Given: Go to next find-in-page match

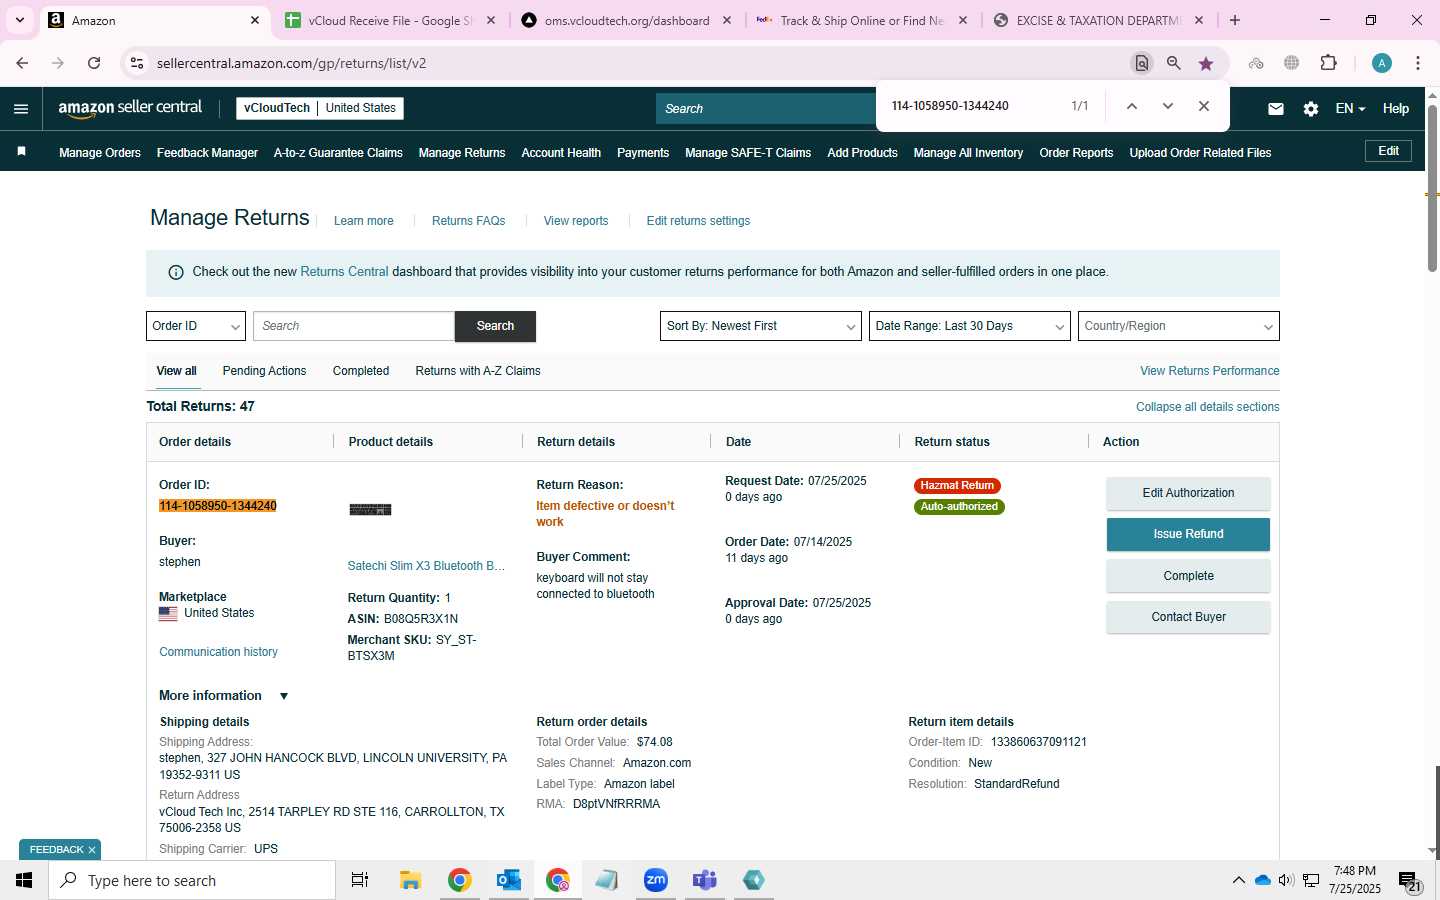Looking at the screenshot, I should pos(1167,106).
